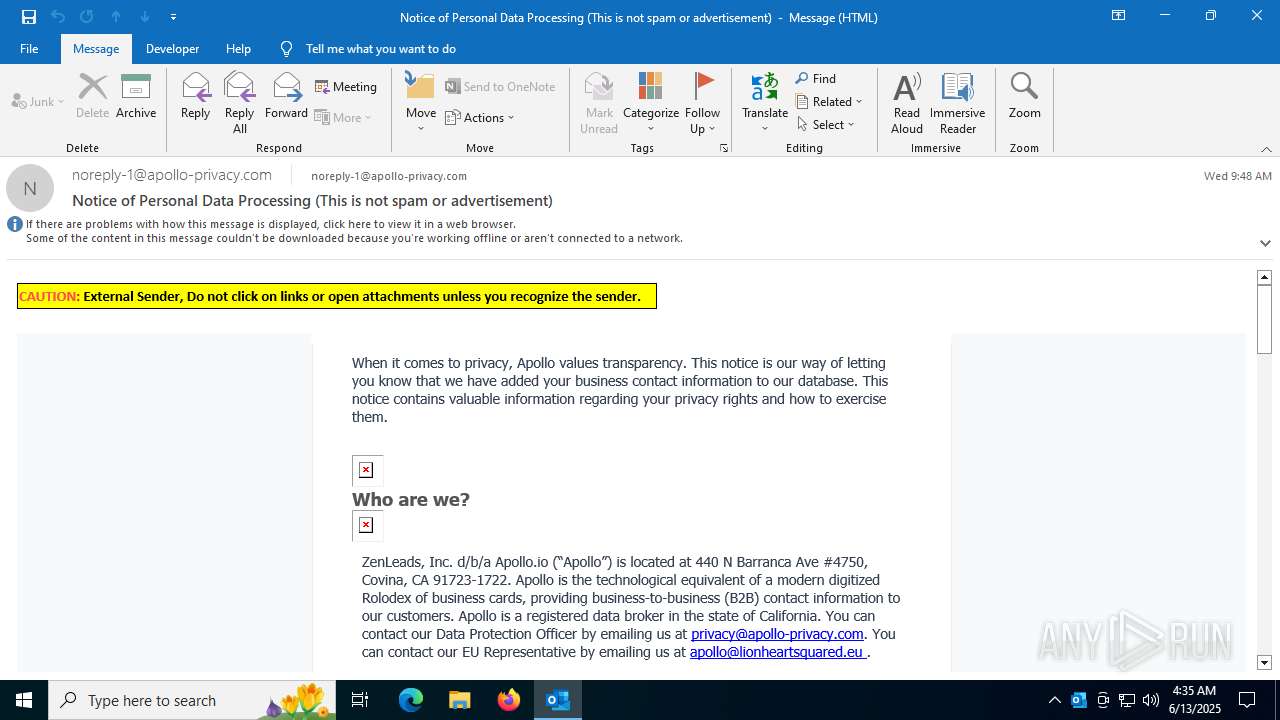Set a Follow Up flag

tap(703, 102)
